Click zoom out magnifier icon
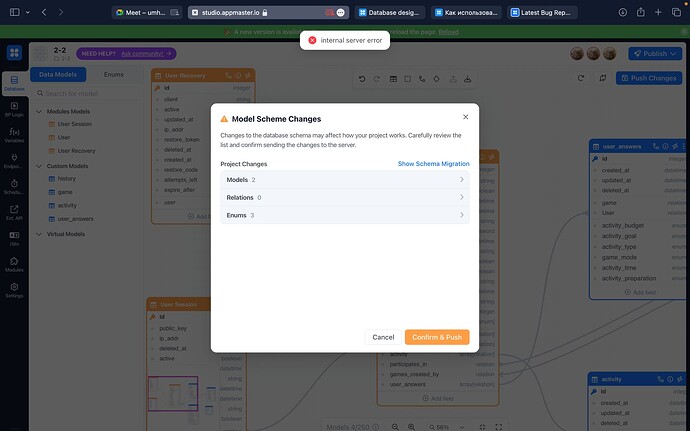 point(395,427)
